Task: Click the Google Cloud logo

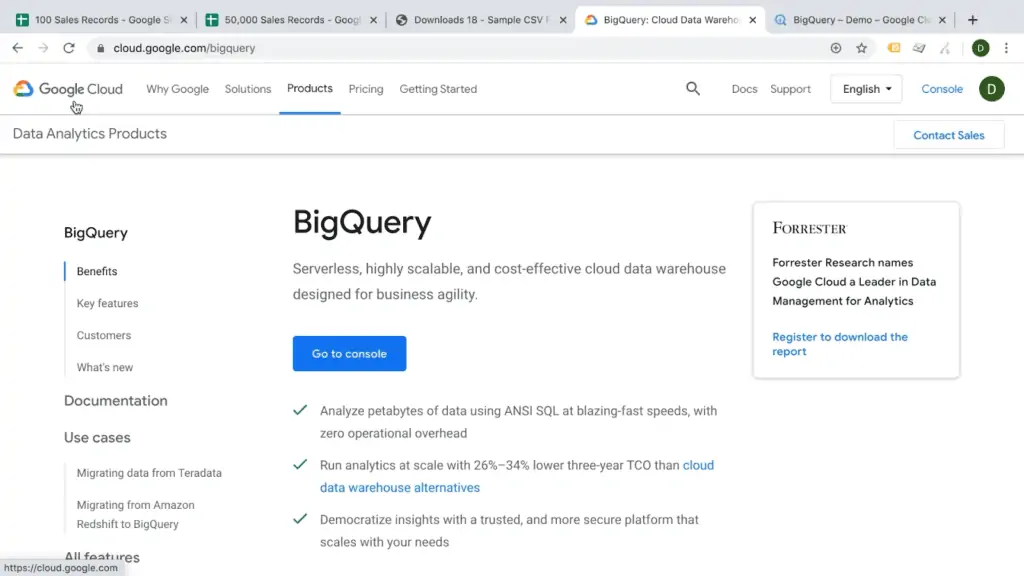Action: click(67, 89)
